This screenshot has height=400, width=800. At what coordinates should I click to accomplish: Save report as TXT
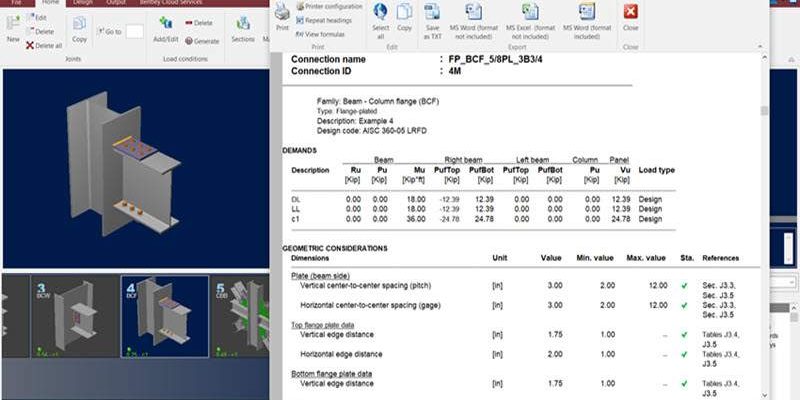(x=433, y=20)
